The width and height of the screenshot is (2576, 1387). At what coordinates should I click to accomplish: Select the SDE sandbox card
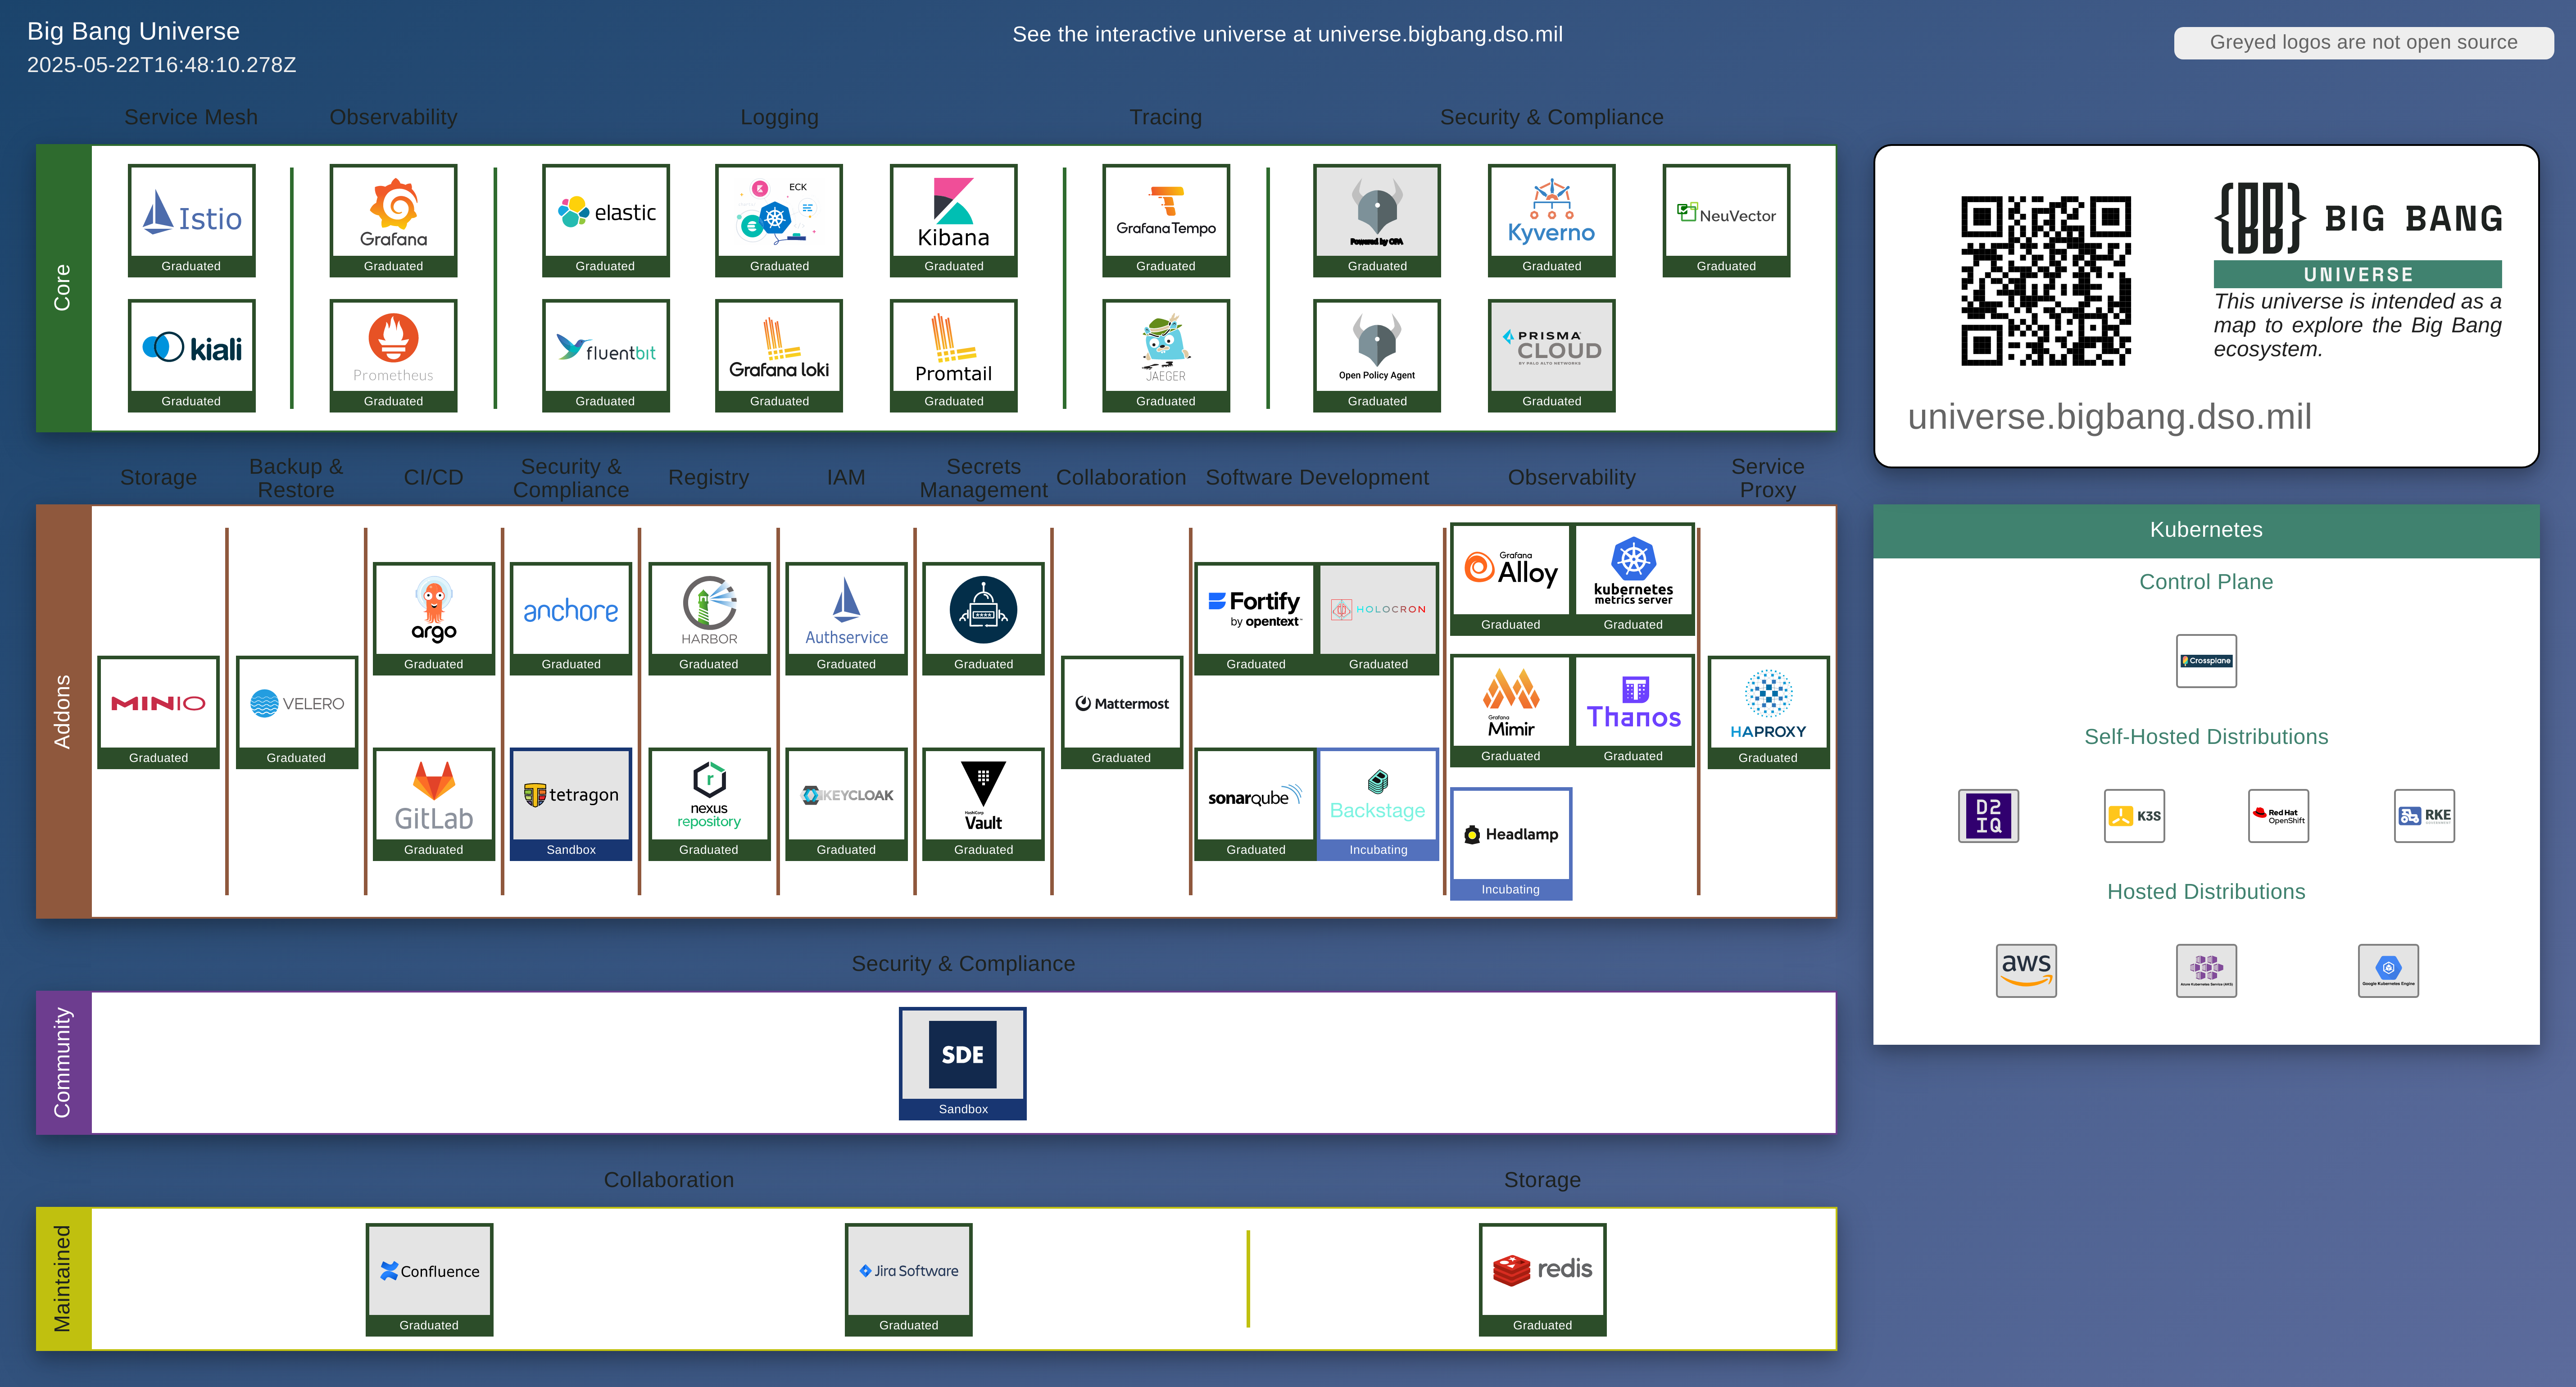pyautogui.click(x=963, y=1063)
